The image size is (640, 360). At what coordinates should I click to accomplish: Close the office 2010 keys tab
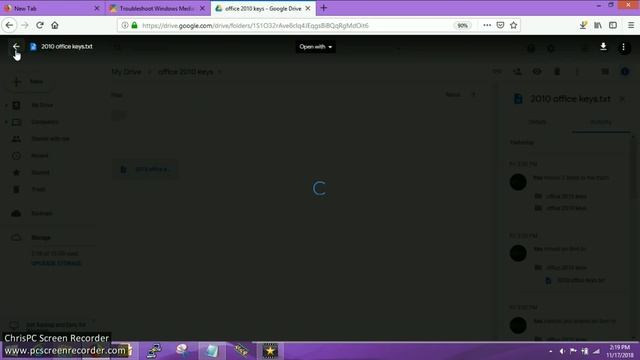tap(308, 8)
